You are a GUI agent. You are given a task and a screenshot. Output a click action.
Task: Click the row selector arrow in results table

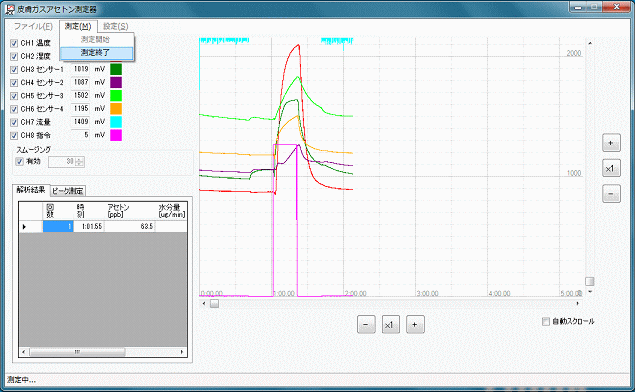(24, 226)
